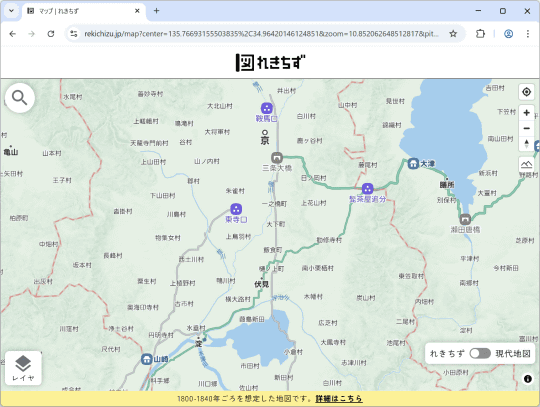Open a new browser tab

(156, 11)
